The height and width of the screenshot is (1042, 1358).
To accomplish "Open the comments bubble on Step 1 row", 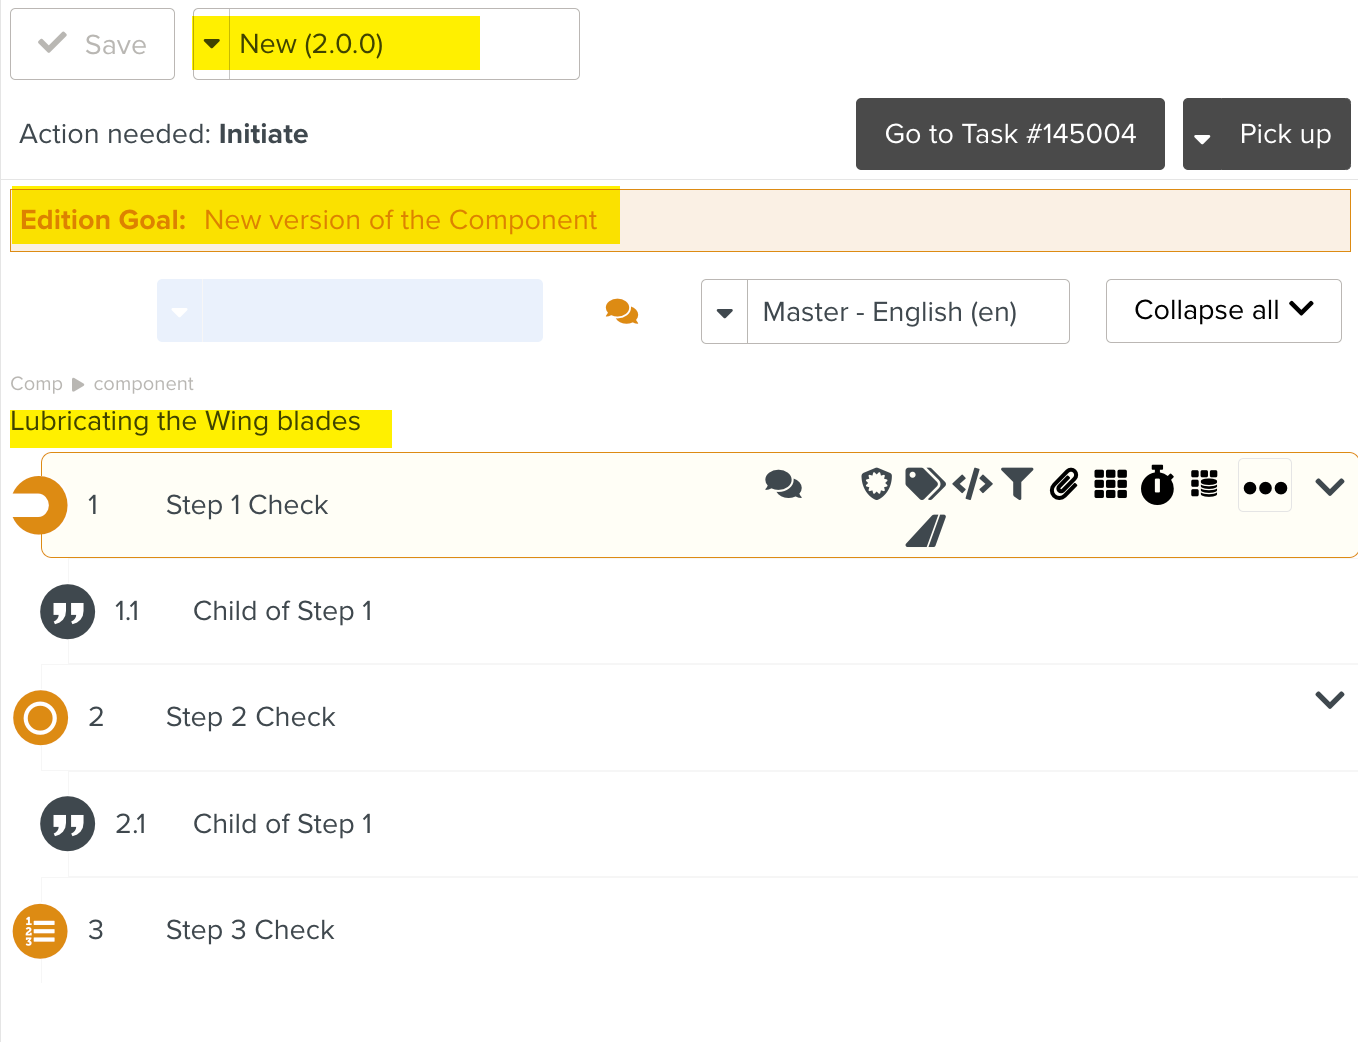I will coord(783,485).
